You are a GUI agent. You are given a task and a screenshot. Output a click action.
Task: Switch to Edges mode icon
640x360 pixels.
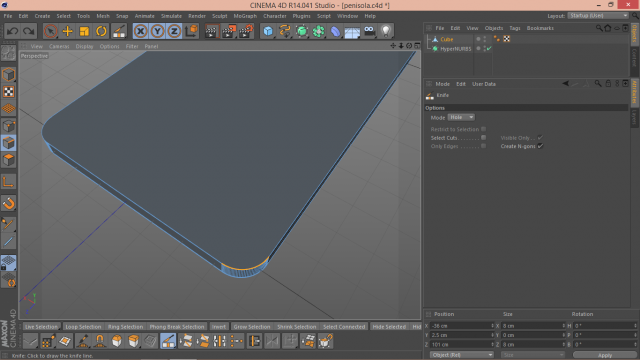coord(9,143)
